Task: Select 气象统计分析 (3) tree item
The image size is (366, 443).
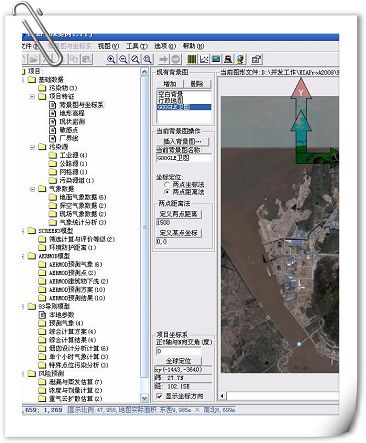Action: point(83,222)
